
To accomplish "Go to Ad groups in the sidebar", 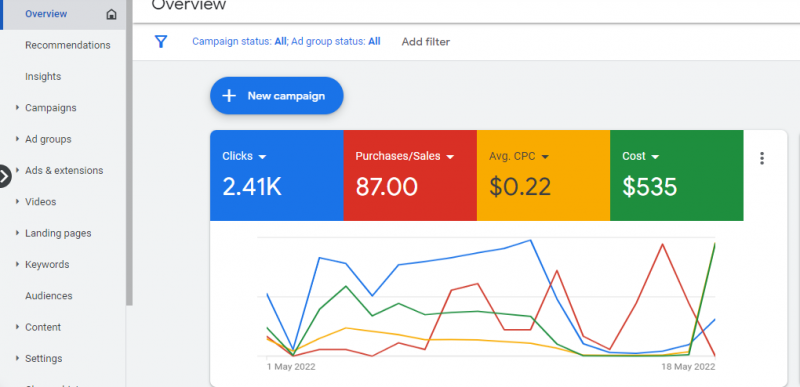I will click(48, 139).
